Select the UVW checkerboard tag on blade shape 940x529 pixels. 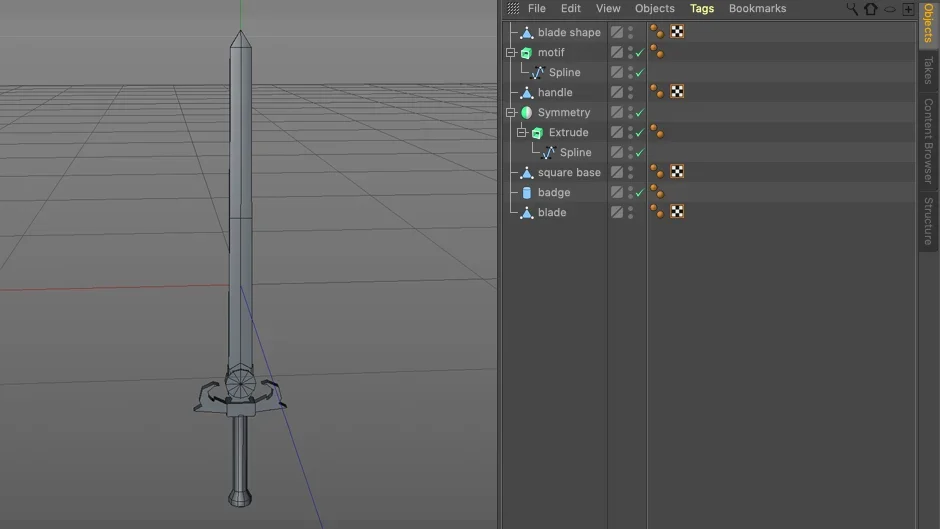tap(677, 32)
